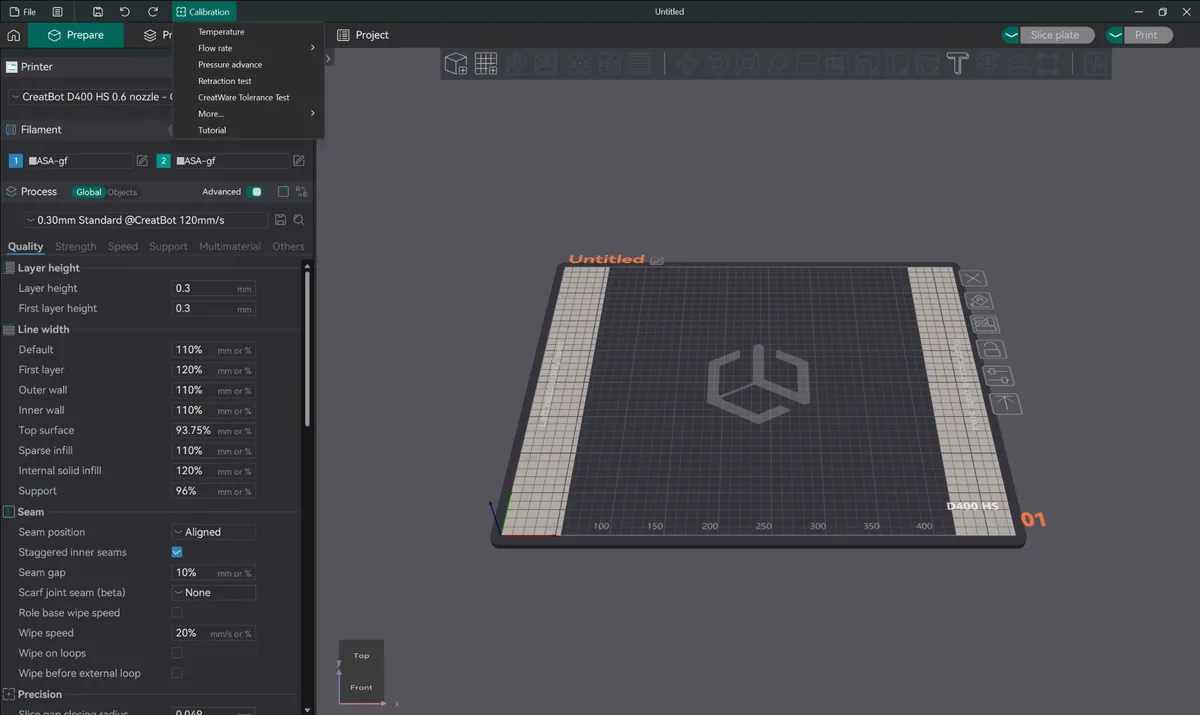Switch process scope to Global
Viewport: 1200px width, 715px height.
tap(89, 192)
